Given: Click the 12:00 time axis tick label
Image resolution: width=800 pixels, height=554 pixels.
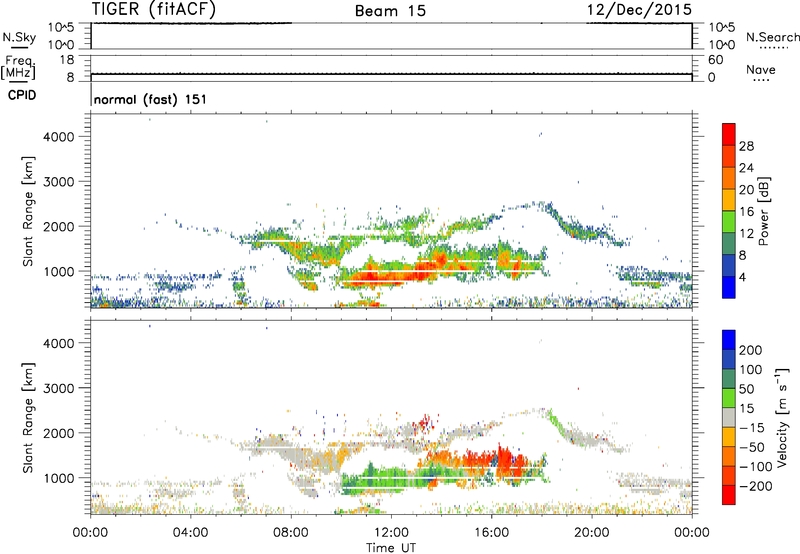Looking at the screenshot, I should pos(391,533).
